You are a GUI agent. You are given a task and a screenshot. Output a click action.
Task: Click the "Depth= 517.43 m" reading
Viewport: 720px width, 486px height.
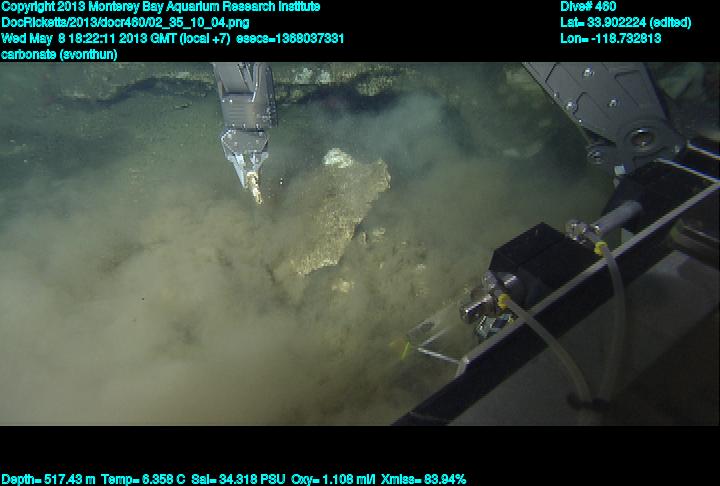click(48, 480)
